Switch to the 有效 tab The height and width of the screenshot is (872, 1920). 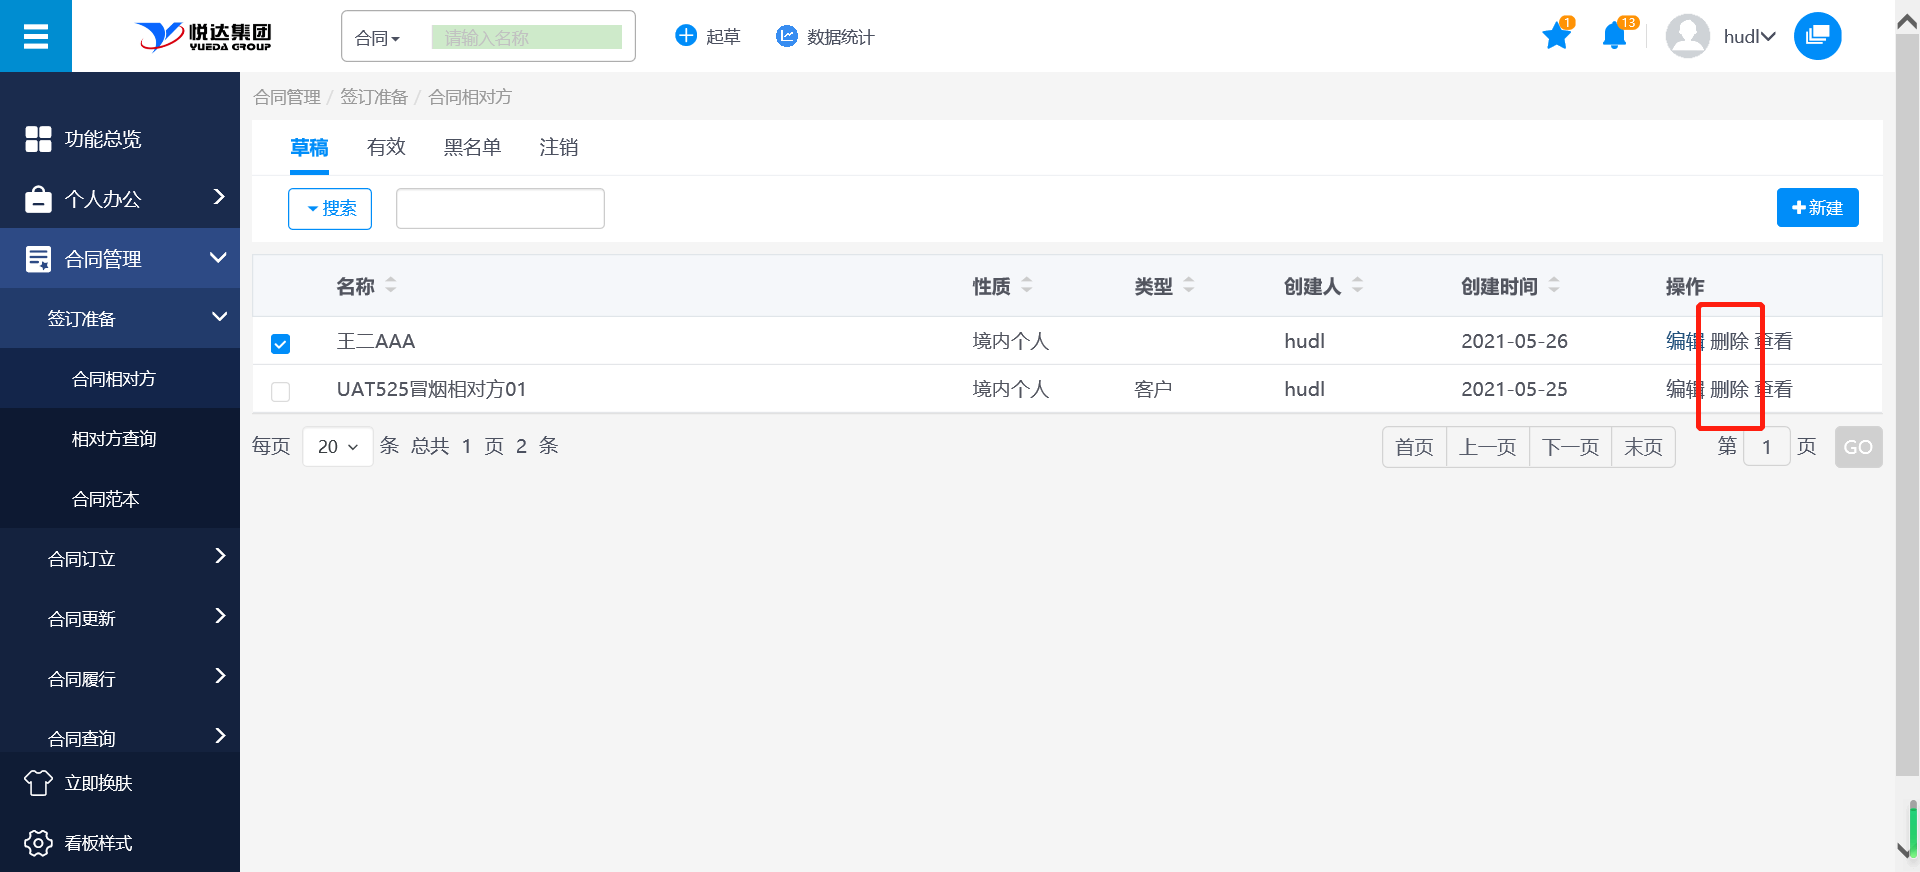pyautogui.click(x=386, y=148)
